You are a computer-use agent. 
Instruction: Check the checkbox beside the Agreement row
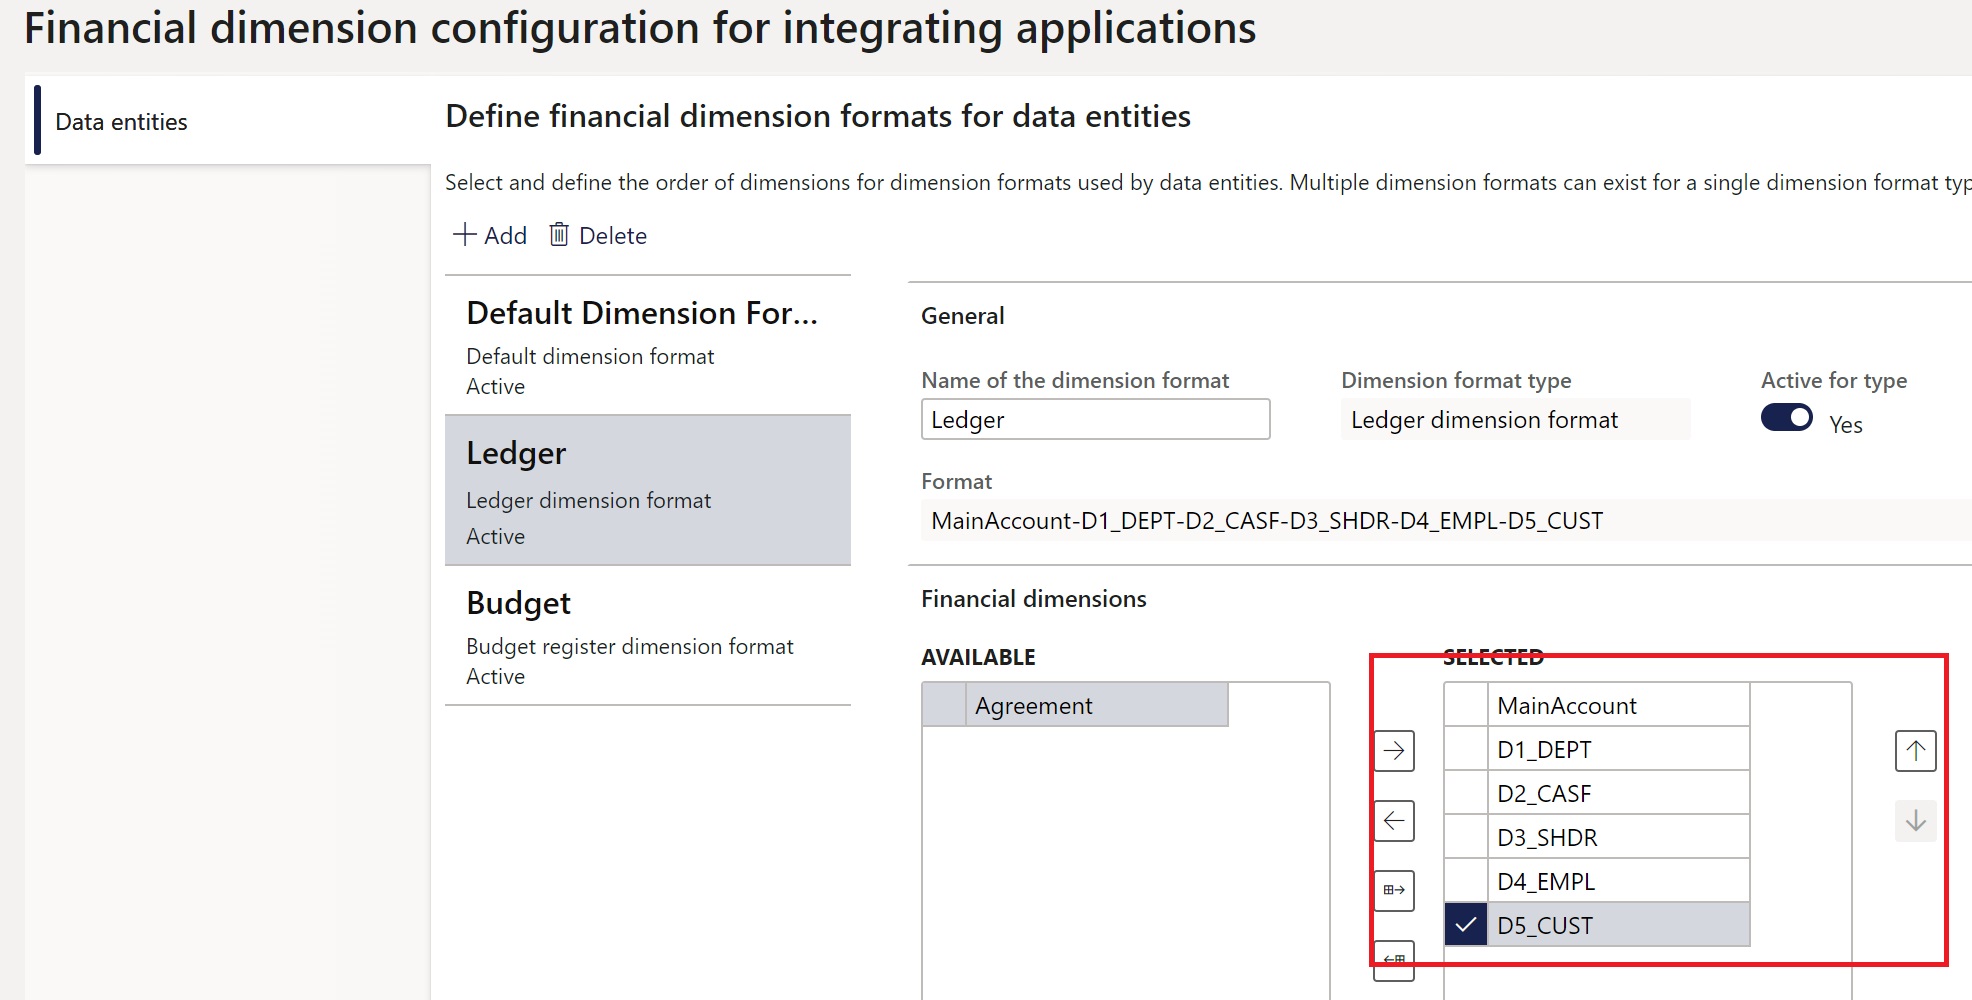(944, 704)
